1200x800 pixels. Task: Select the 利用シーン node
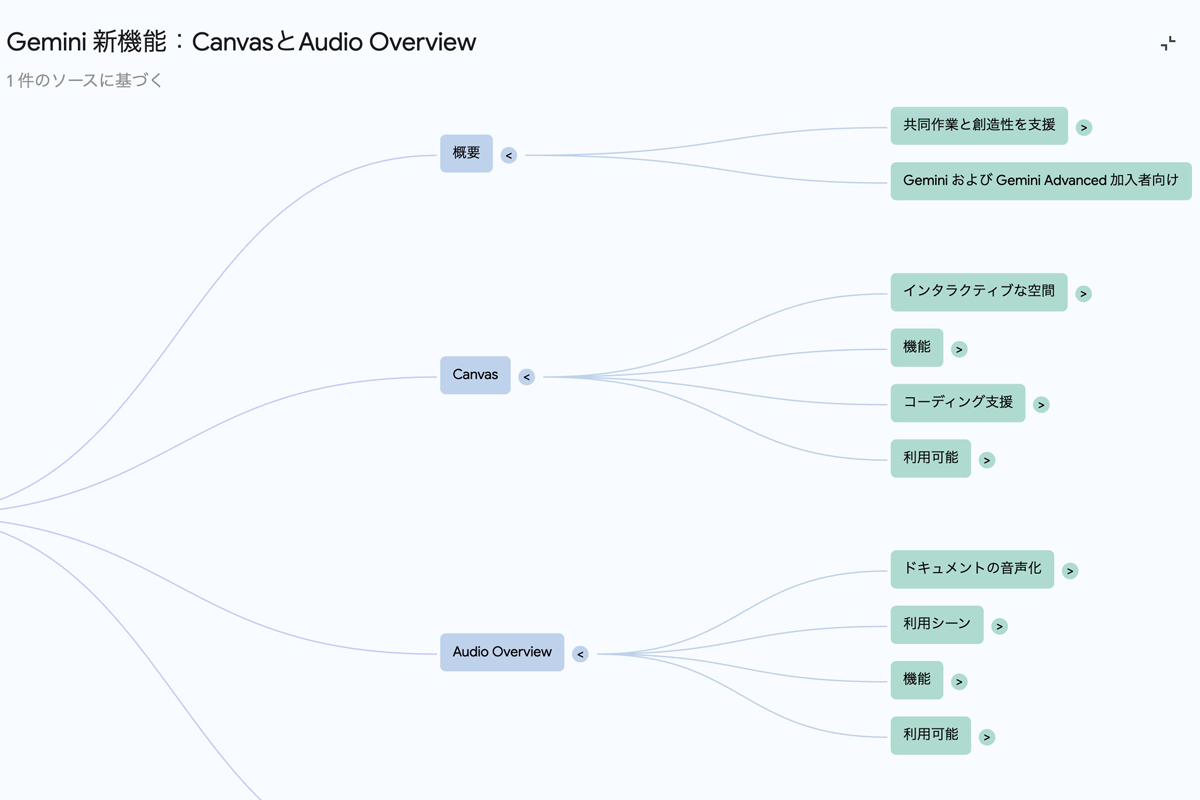(x=937, y=624)
